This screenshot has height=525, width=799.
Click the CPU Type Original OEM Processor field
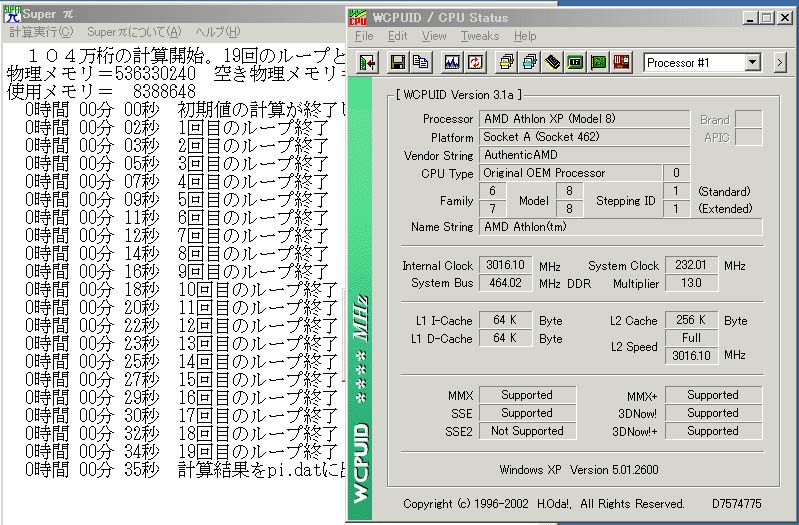point(571,173)
